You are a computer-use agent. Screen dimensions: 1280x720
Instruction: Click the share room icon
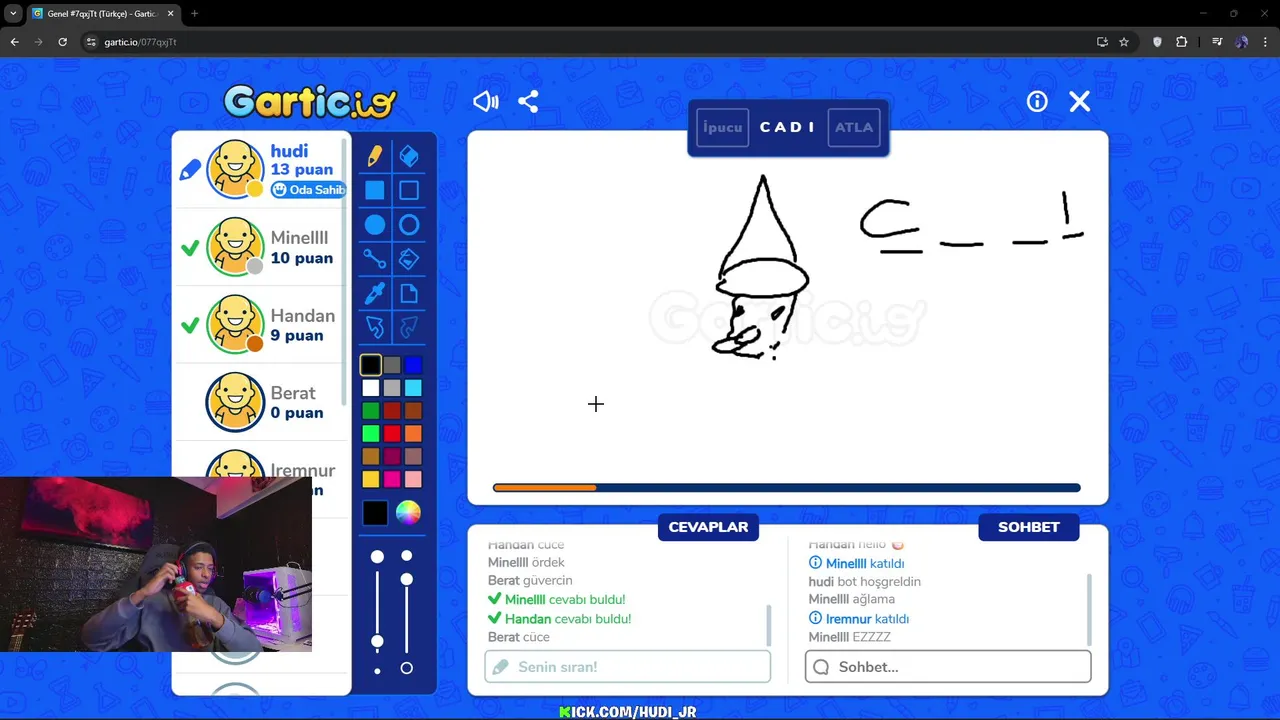pyautogui.click(x=528, y=101)
